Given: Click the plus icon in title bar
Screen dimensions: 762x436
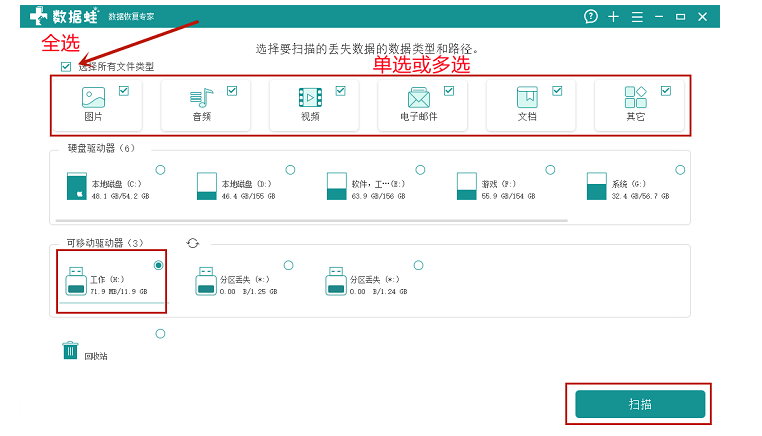Looking at the screenshot, I should click(613, 17).
